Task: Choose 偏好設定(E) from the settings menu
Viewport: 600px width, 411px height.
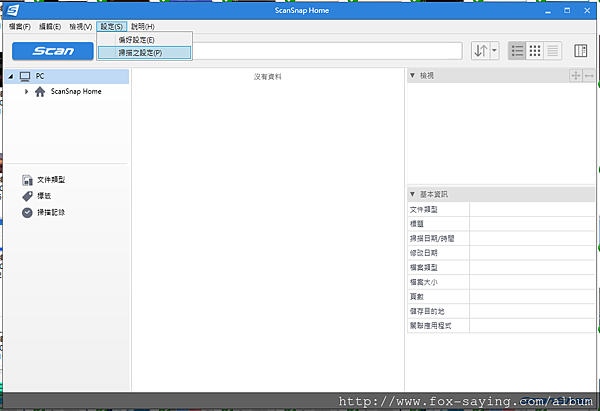Action: point(145,40)
